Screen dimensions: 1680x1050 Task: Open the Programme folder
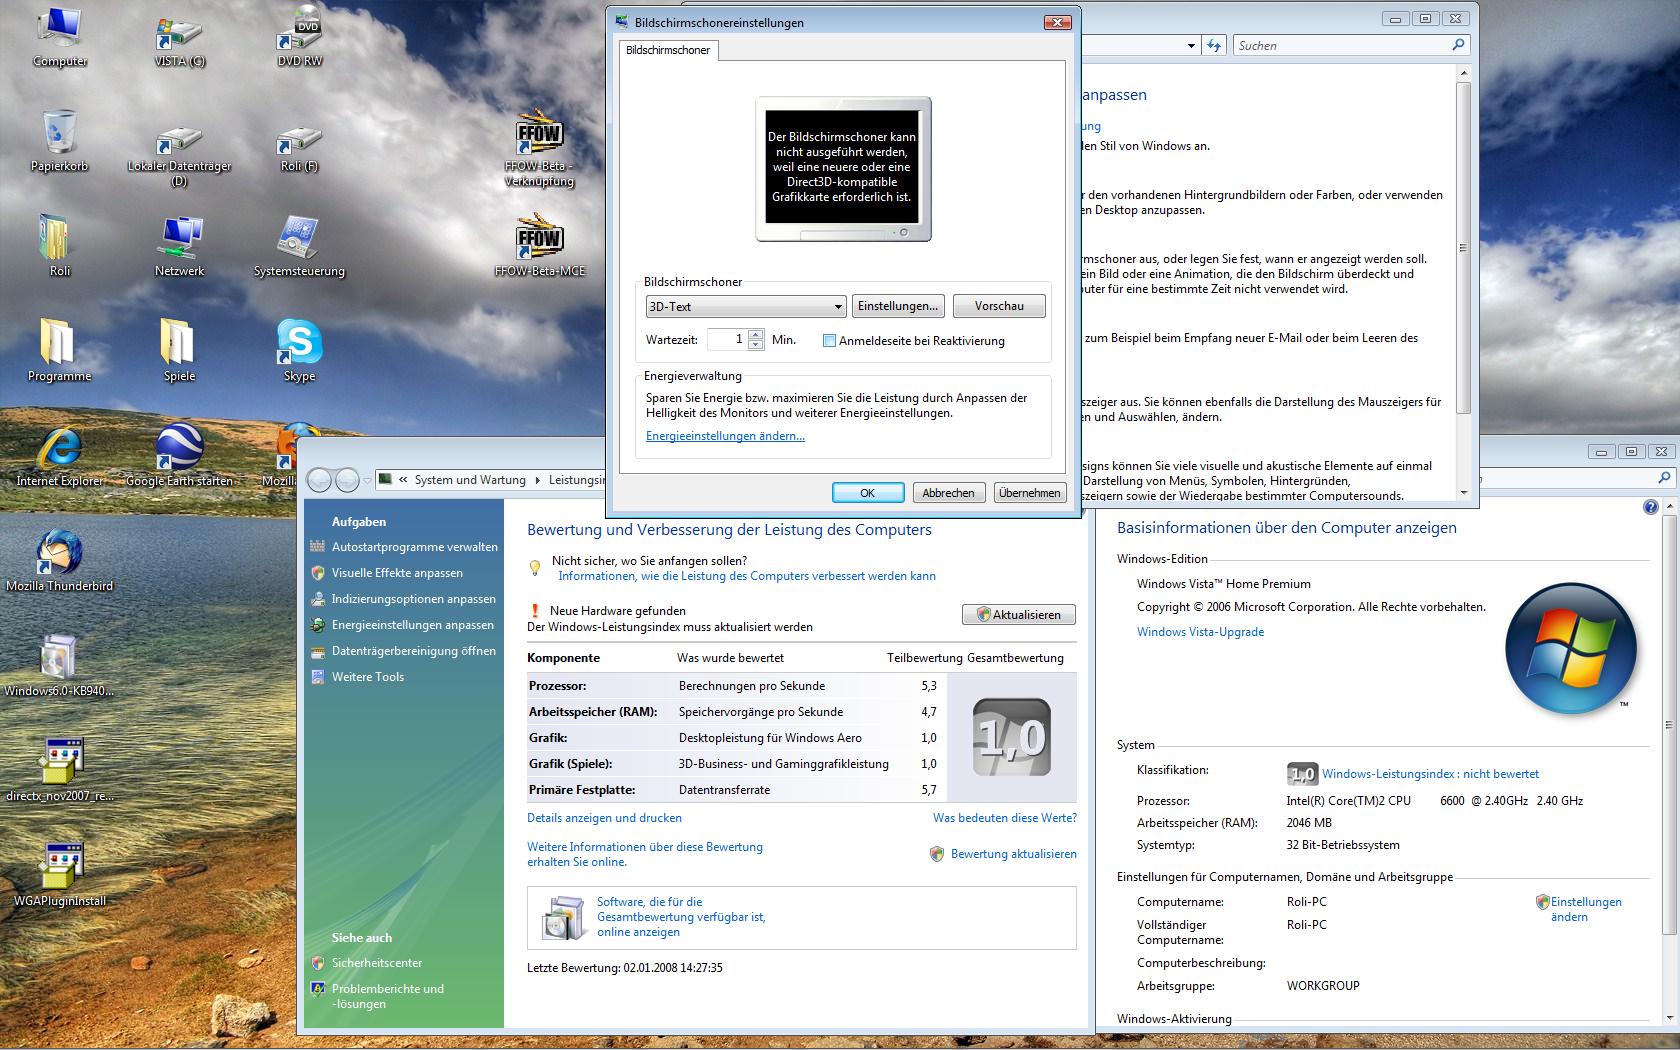pyautogui.click(x=59, y=351)
